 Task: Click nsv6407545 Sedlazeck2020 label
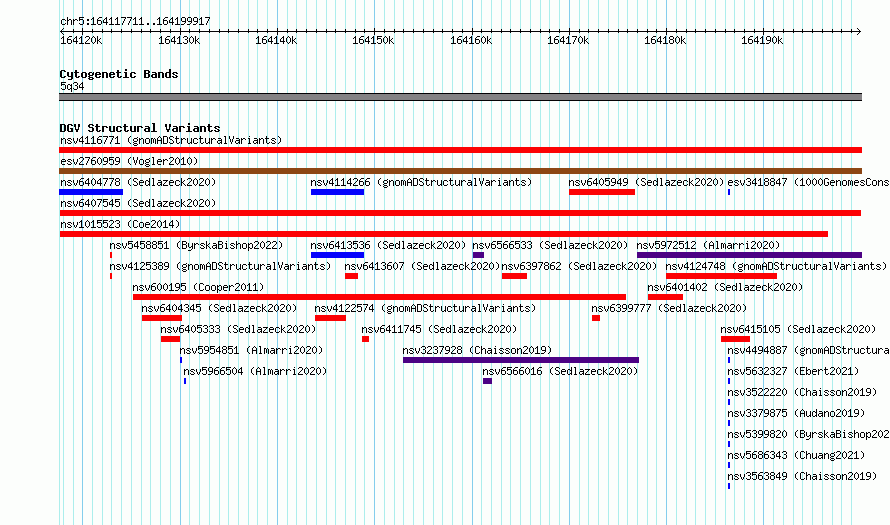click(x=138, y=203)
